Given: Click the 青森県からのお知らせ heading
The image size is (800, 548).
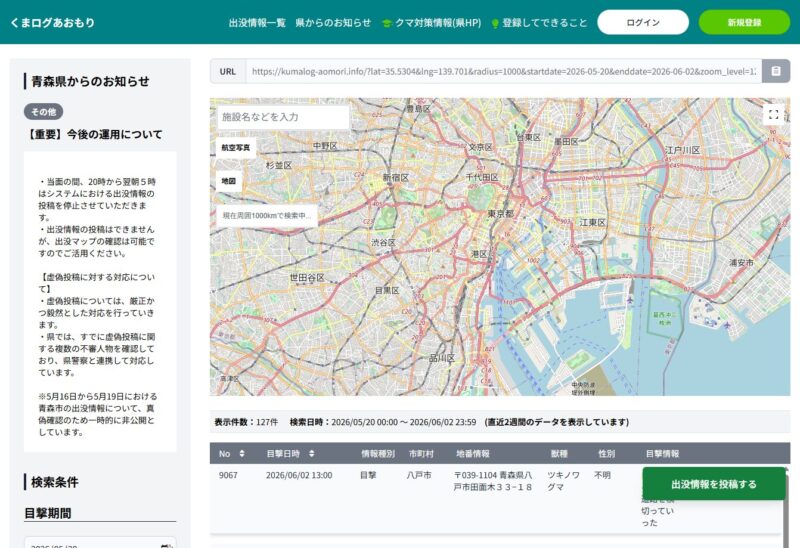Looking at the screenshot, I should click(x=90, y=81).
